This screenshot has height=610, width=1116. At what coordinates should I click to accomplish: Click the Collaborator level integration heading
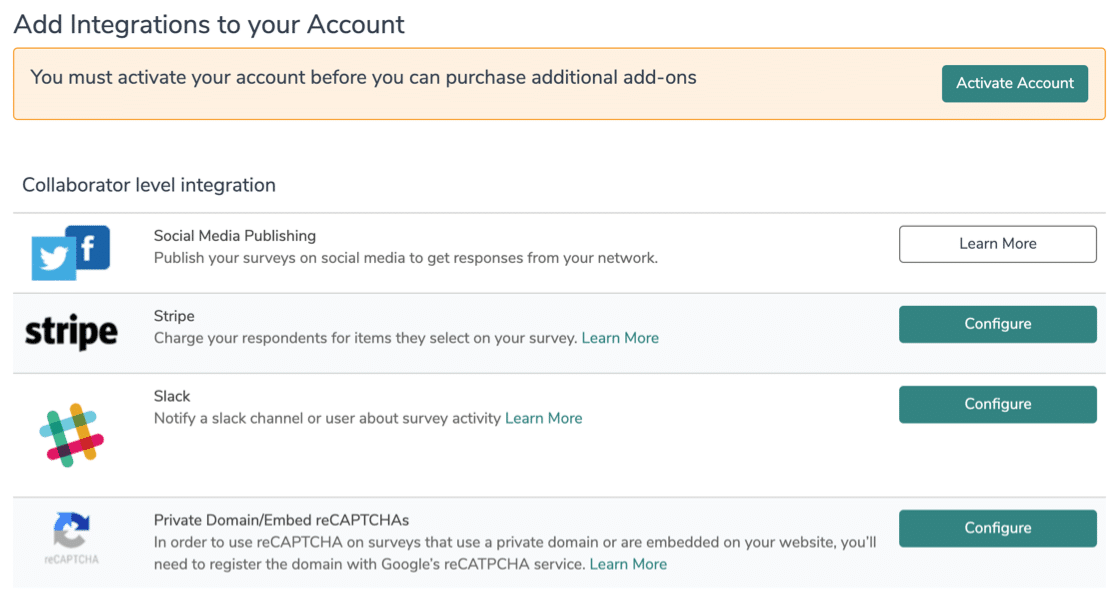tap(149, 185)
